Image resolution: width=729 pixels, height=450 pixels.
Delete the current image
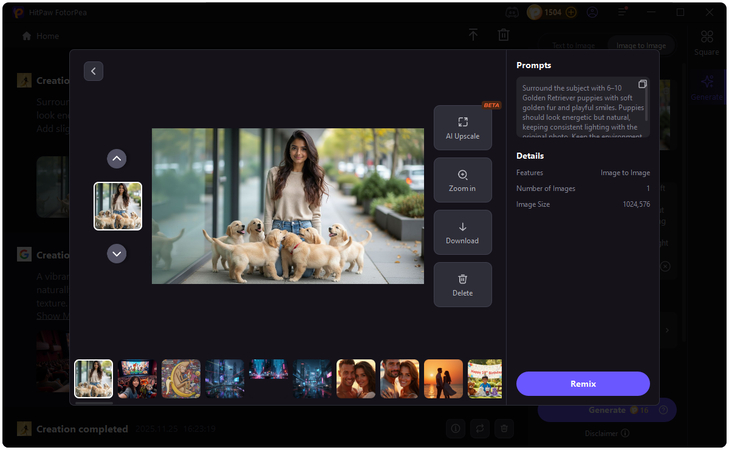pos(462,285)
